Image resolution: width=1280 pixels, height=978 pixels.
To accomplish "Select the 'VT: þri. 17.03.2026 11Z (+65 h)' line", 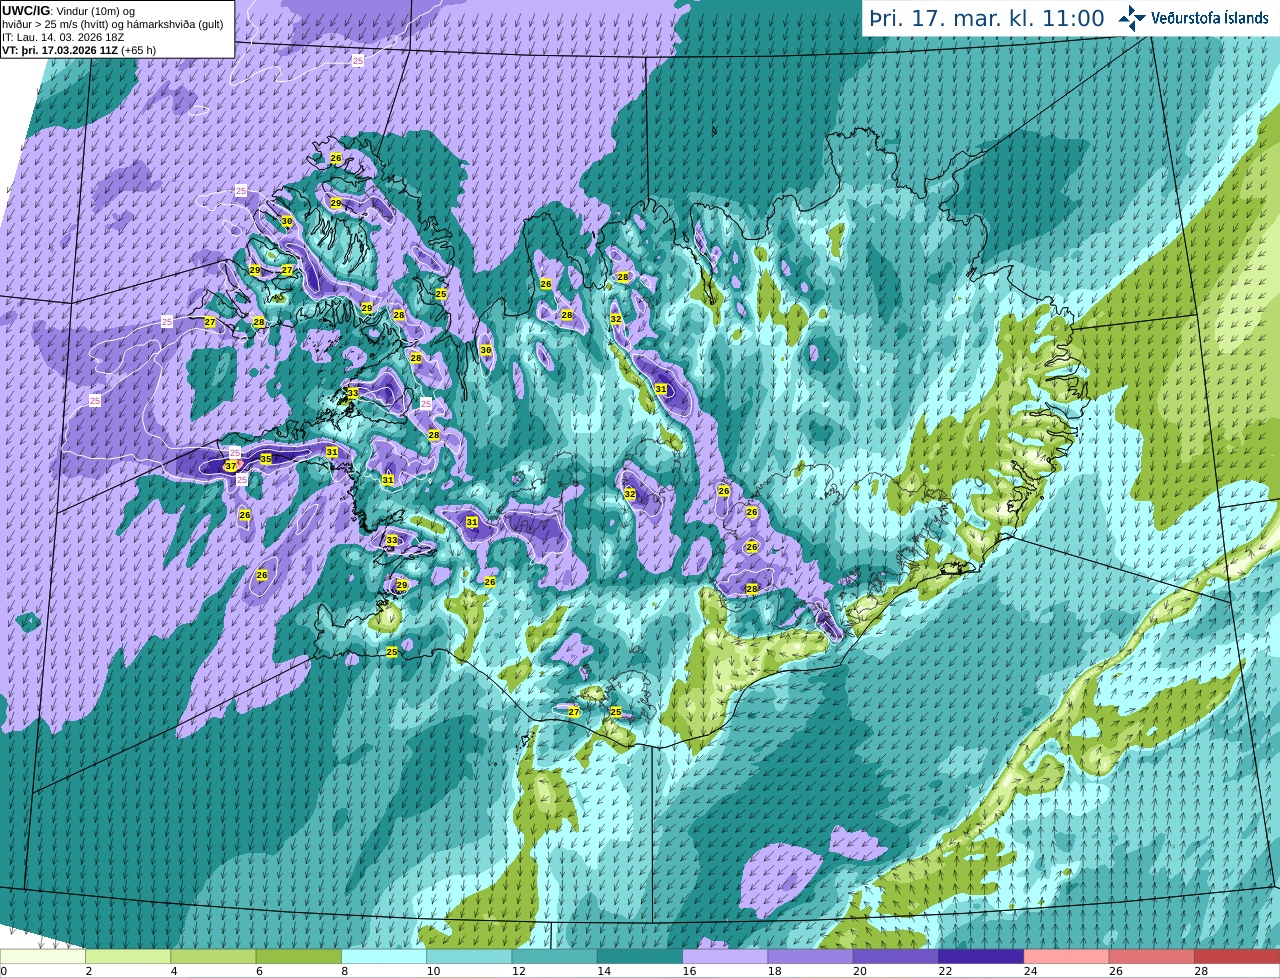I will [x=79, y=50].
